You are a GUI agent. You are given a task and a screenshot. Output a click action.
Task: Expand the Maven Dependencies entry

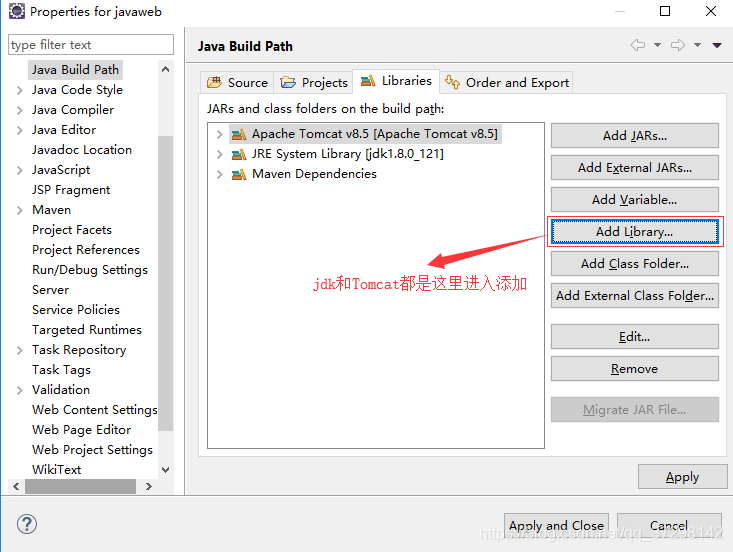(x=219, y=174)
